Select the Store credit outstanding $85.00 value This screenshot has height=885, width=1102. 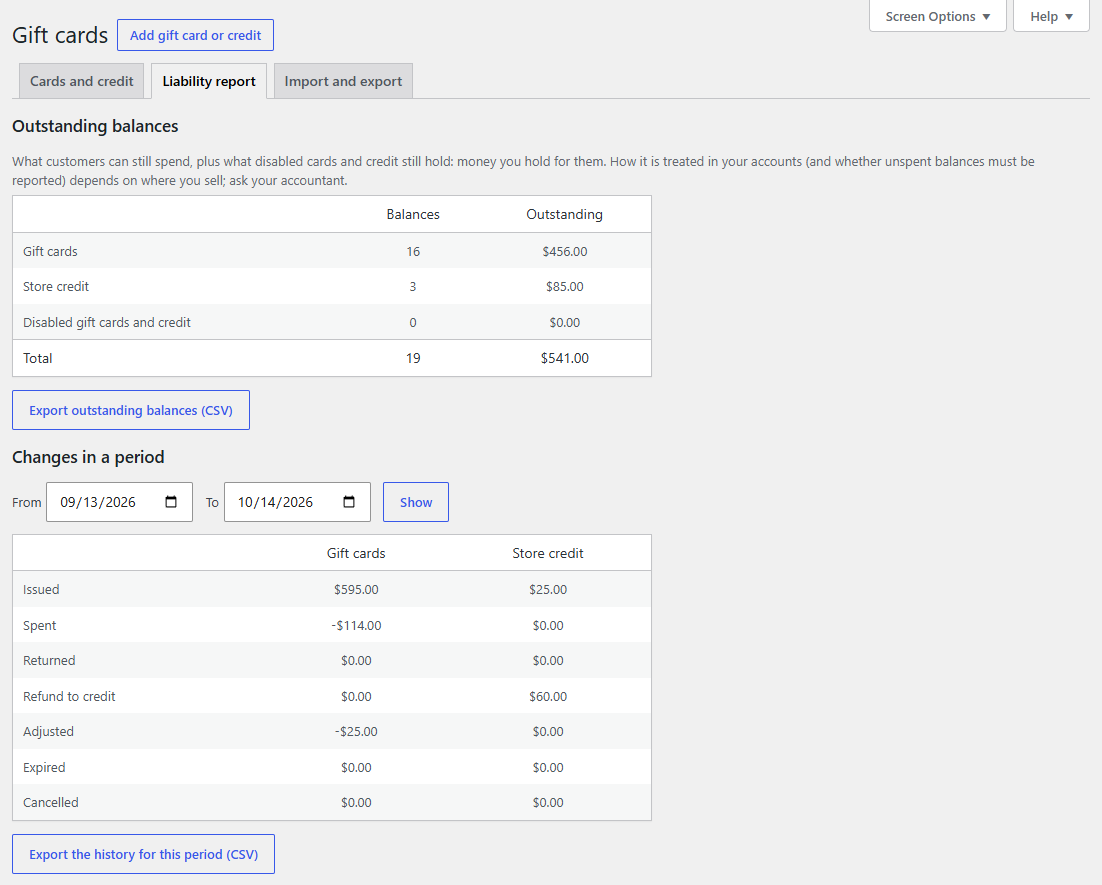point(564,286)
